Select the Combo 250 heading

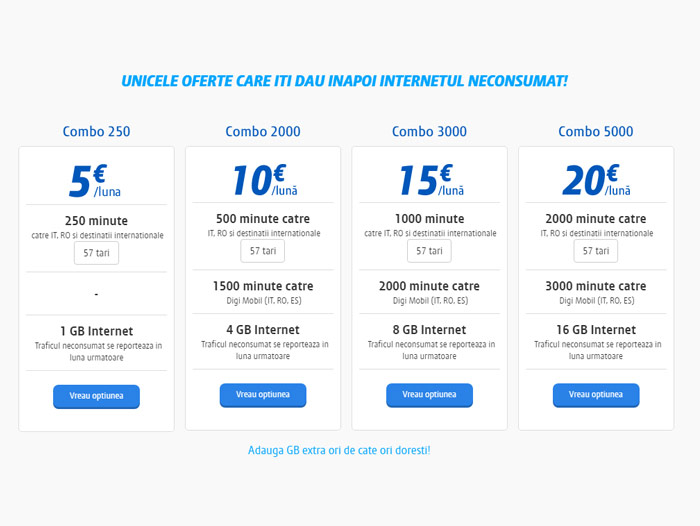pos(96,131)
